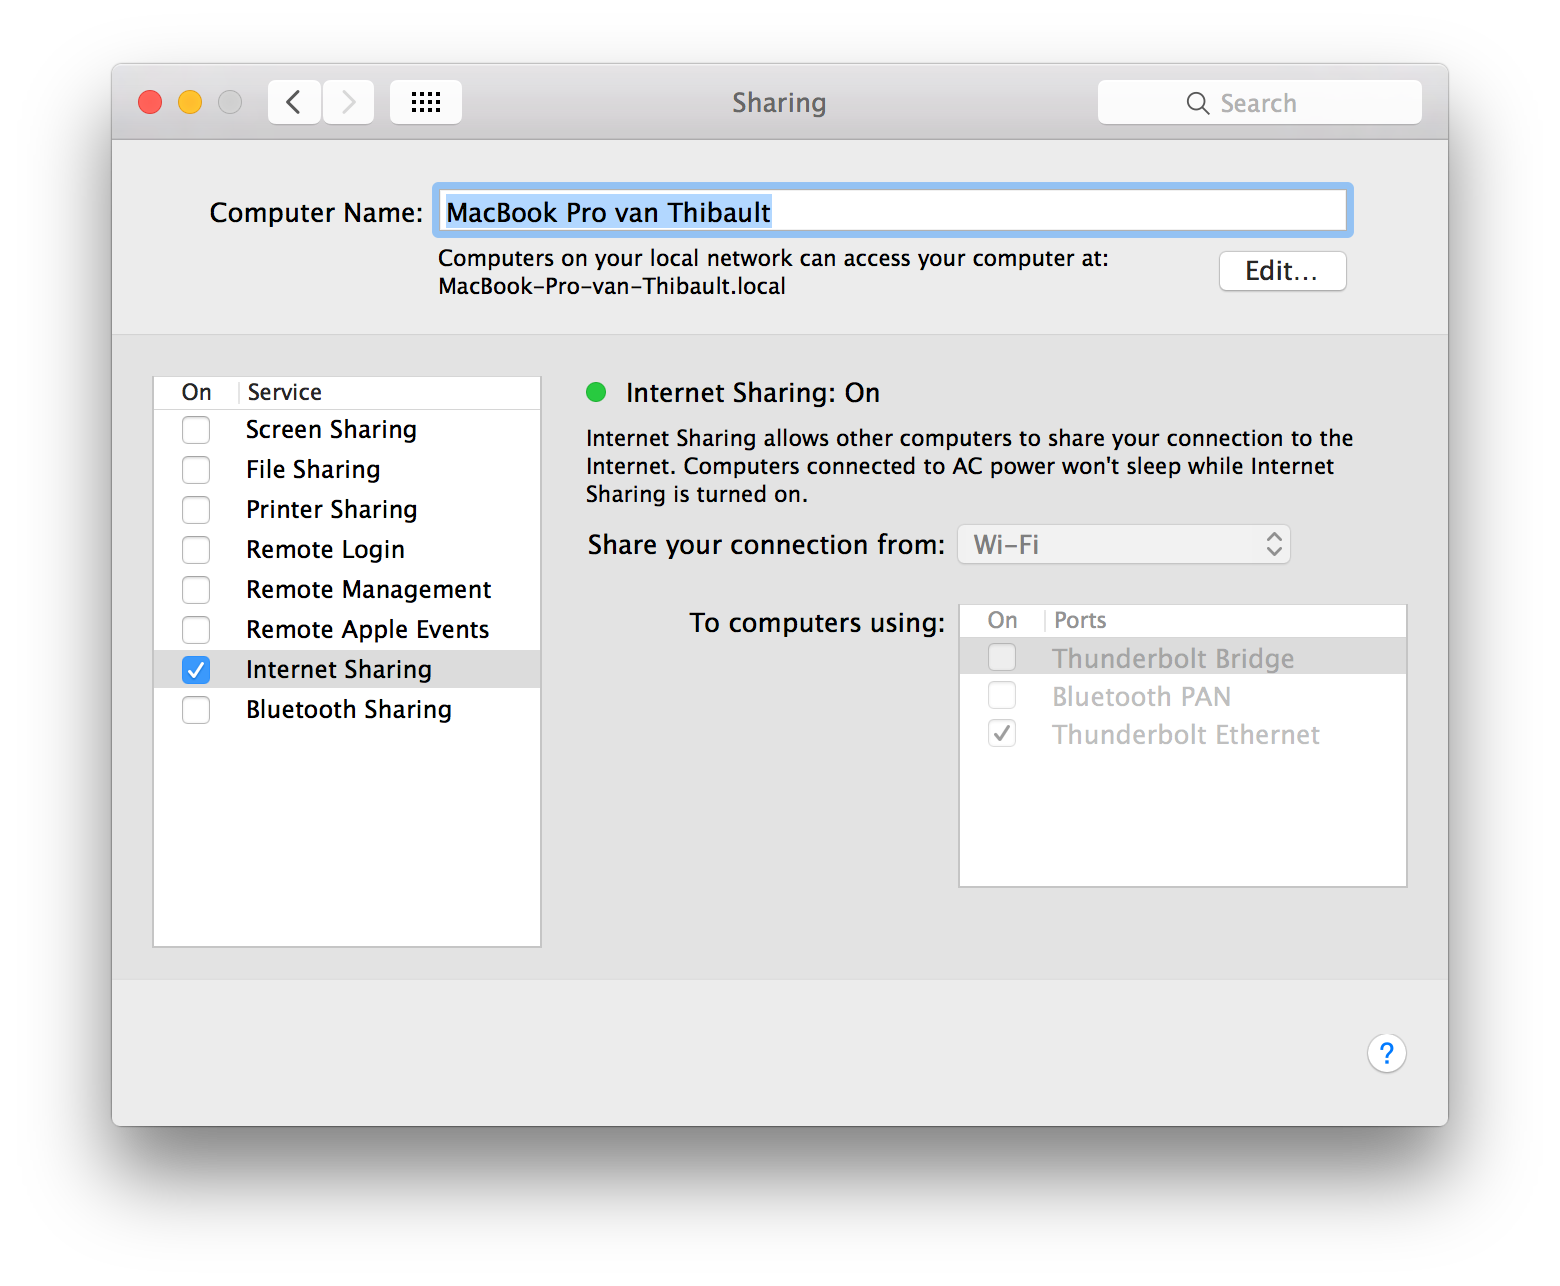The image size is (1560, 1286).
Task: Click the Bluetooth PAN port label
Action: pos(1141,696)
